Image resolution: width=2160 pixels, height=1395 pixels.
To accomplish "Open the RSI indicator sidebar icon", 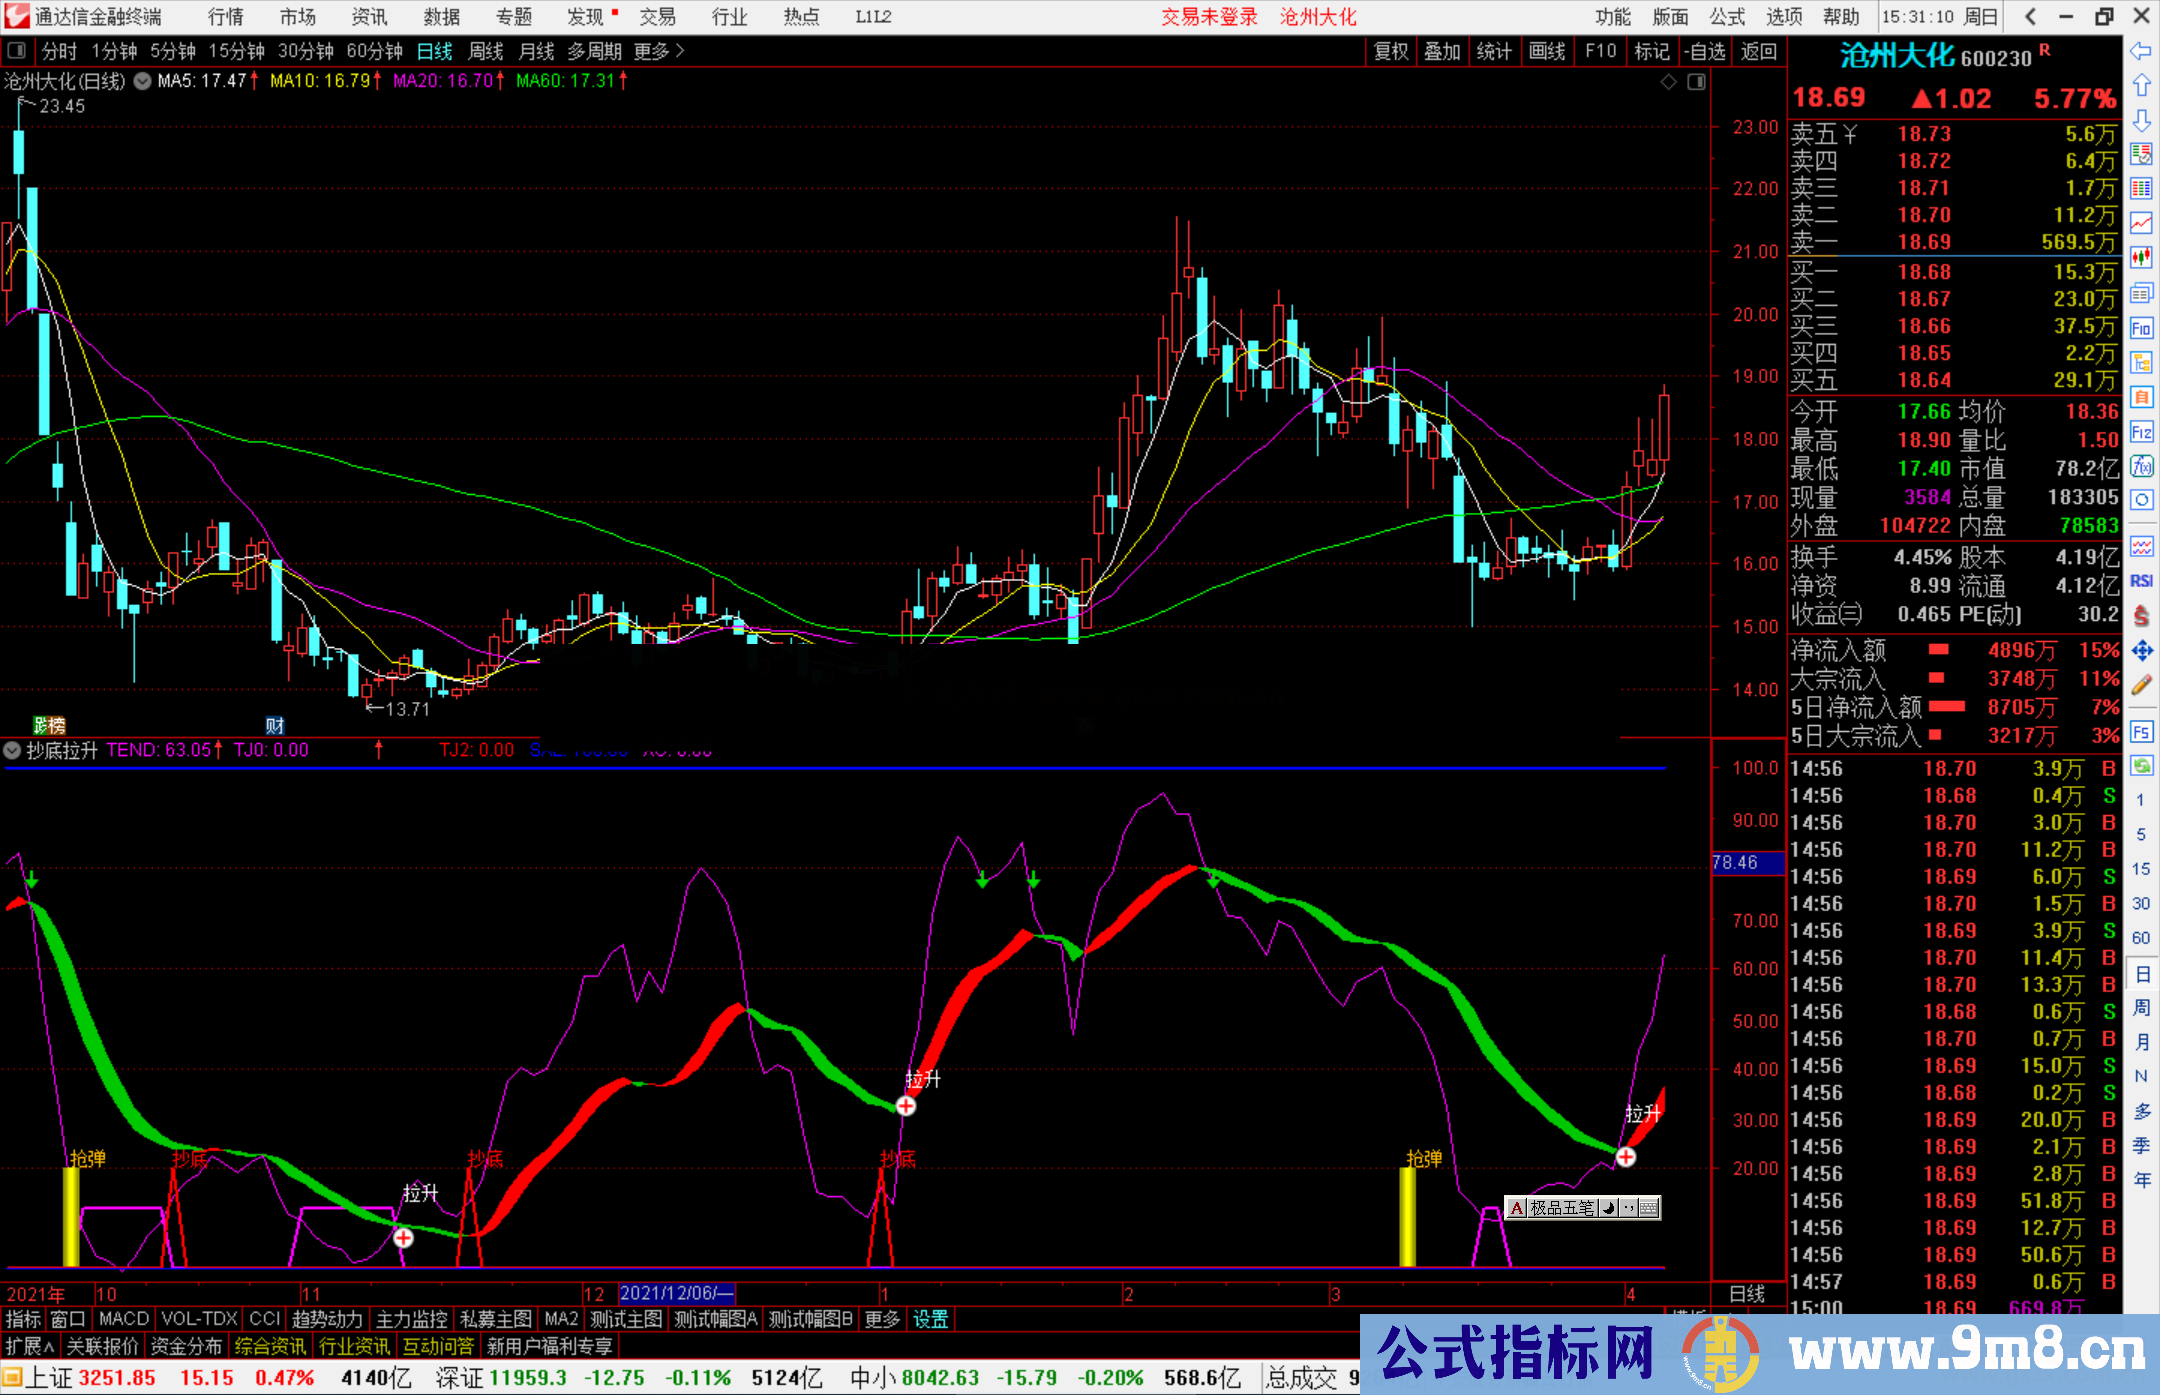I will click(x=2141, y=581).
